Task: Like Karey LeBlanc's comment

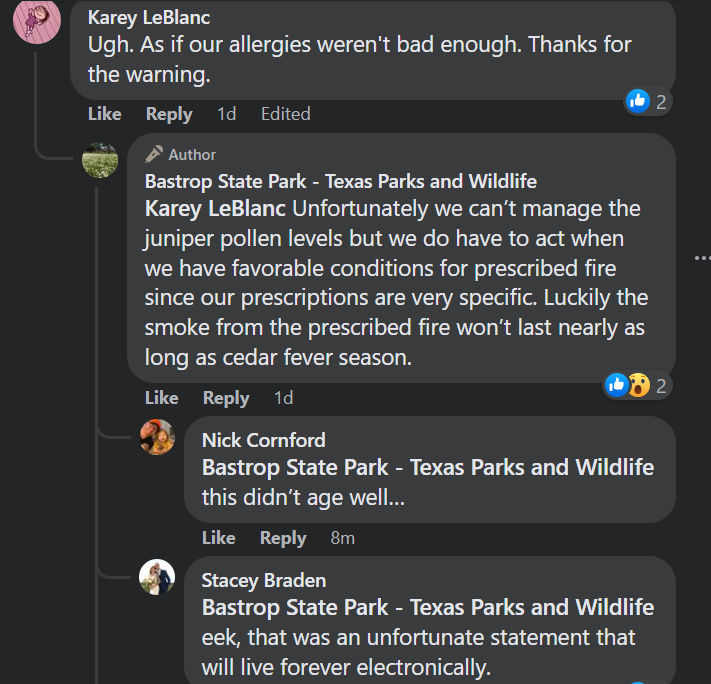Action: pyautogui.click(x=104, y=114)
